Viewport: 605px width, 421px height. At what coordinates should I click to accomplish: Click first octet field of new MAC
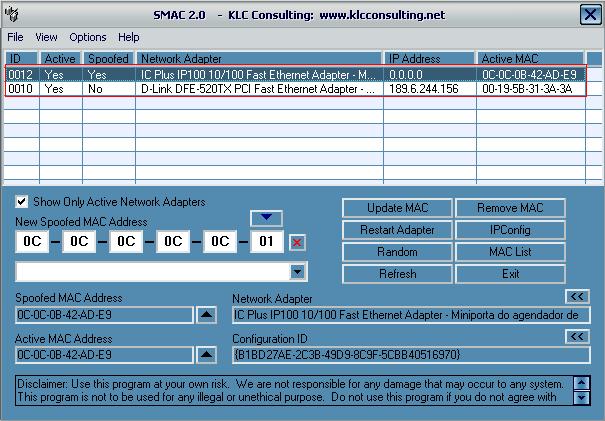[32, 242]
